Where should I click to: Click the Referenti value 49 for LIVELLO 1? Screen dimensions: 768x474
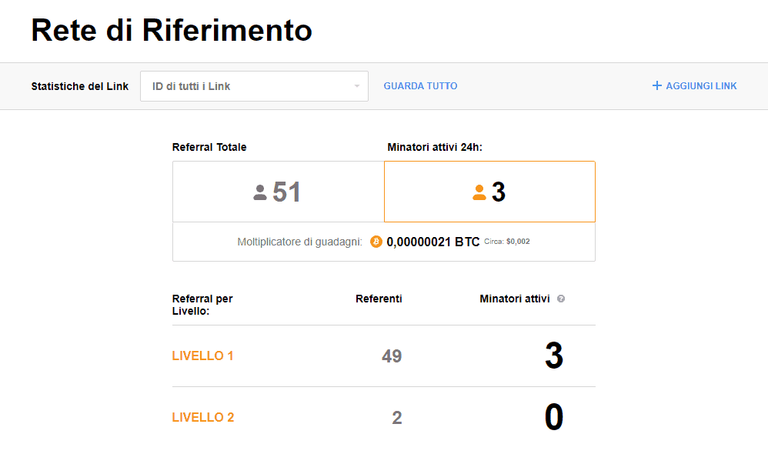[x=392, y=356]
